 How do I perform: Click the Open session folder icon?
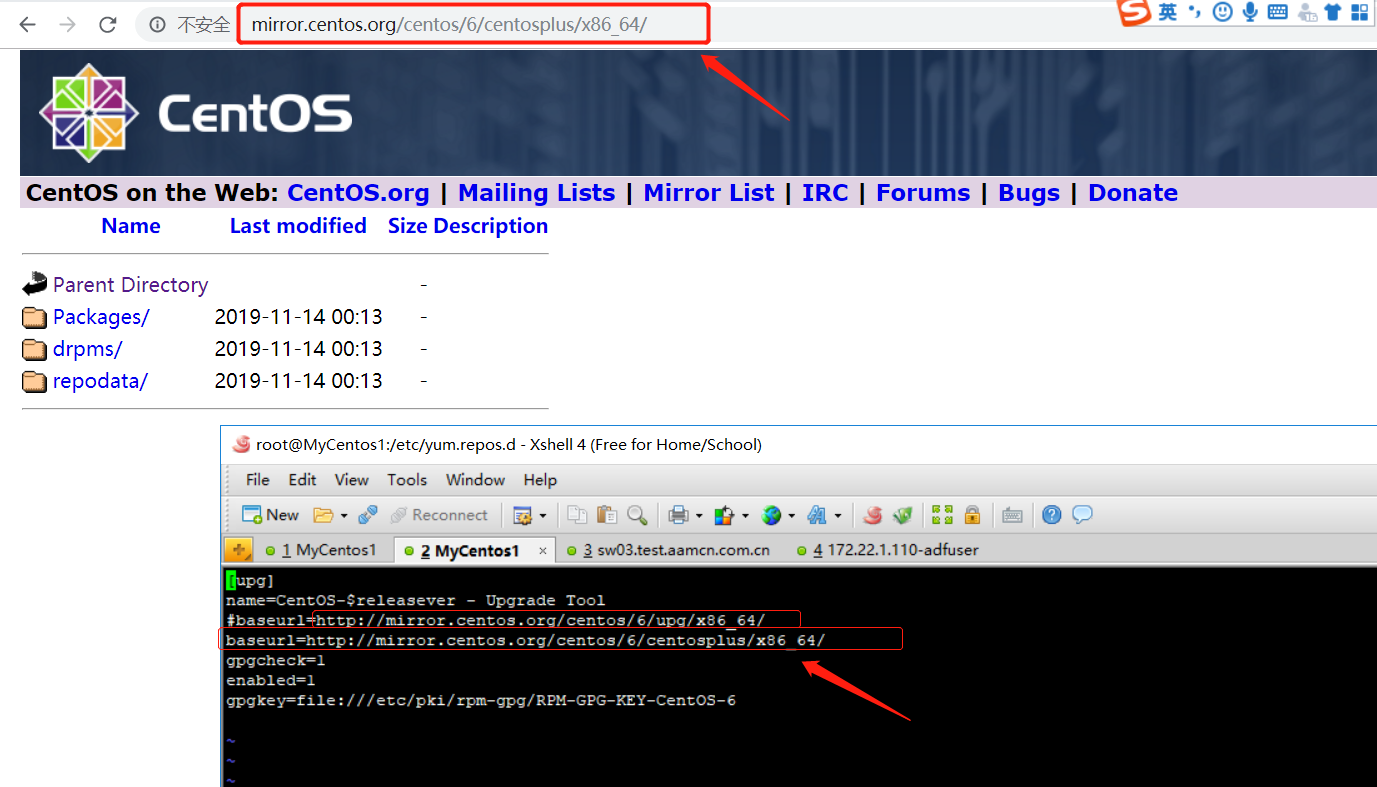[x=323, y=515]
